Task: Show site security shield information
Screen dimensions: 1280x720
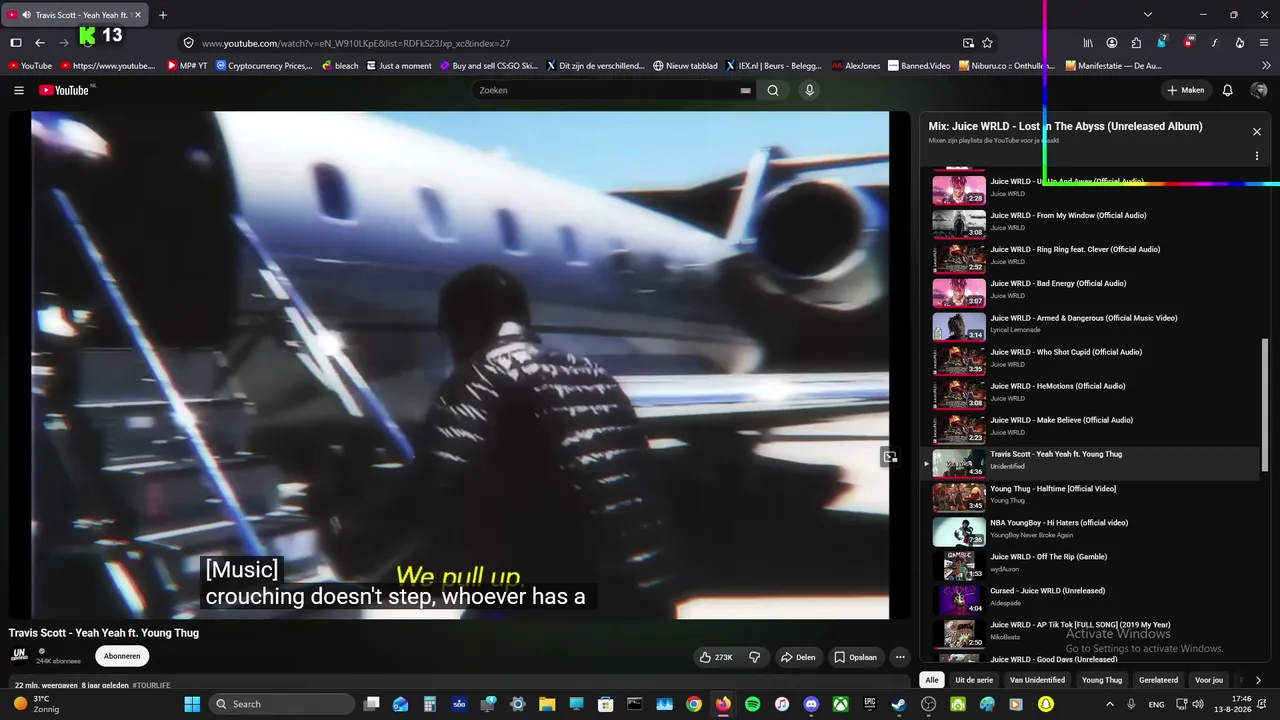Action: click(x=188, y=43)
